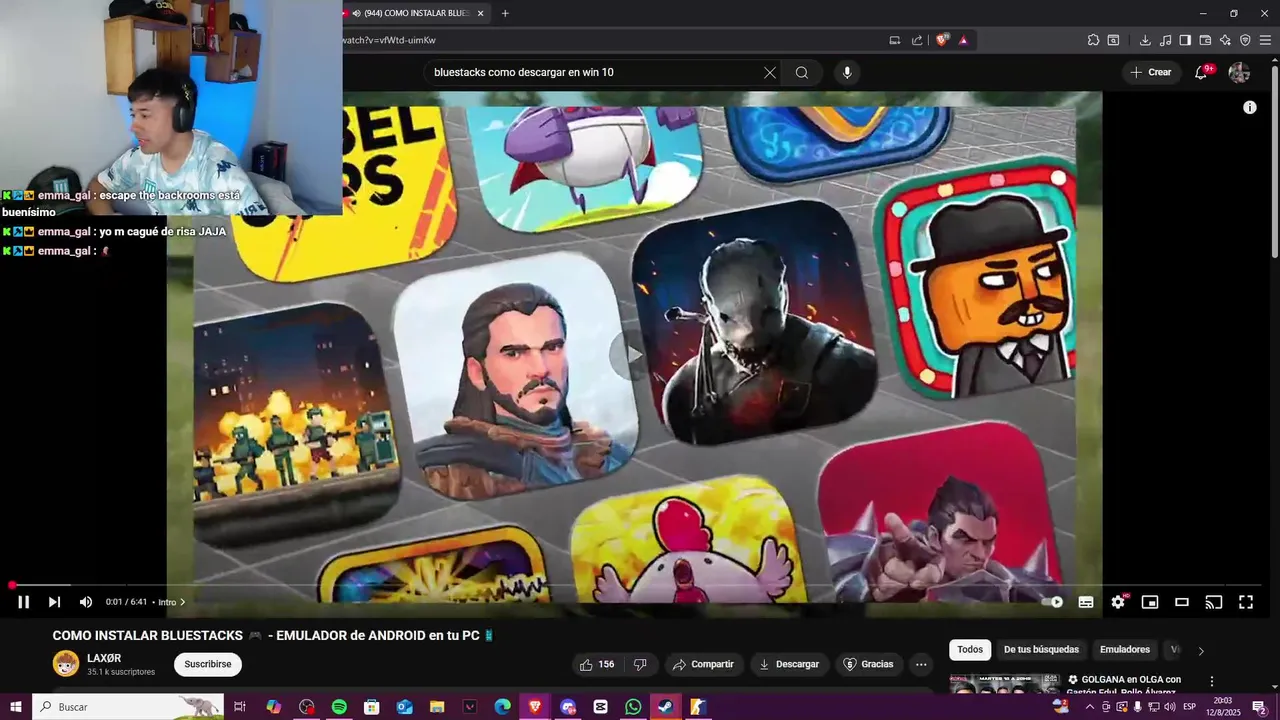Select the Emuladores filter chip

[1125, 650]
